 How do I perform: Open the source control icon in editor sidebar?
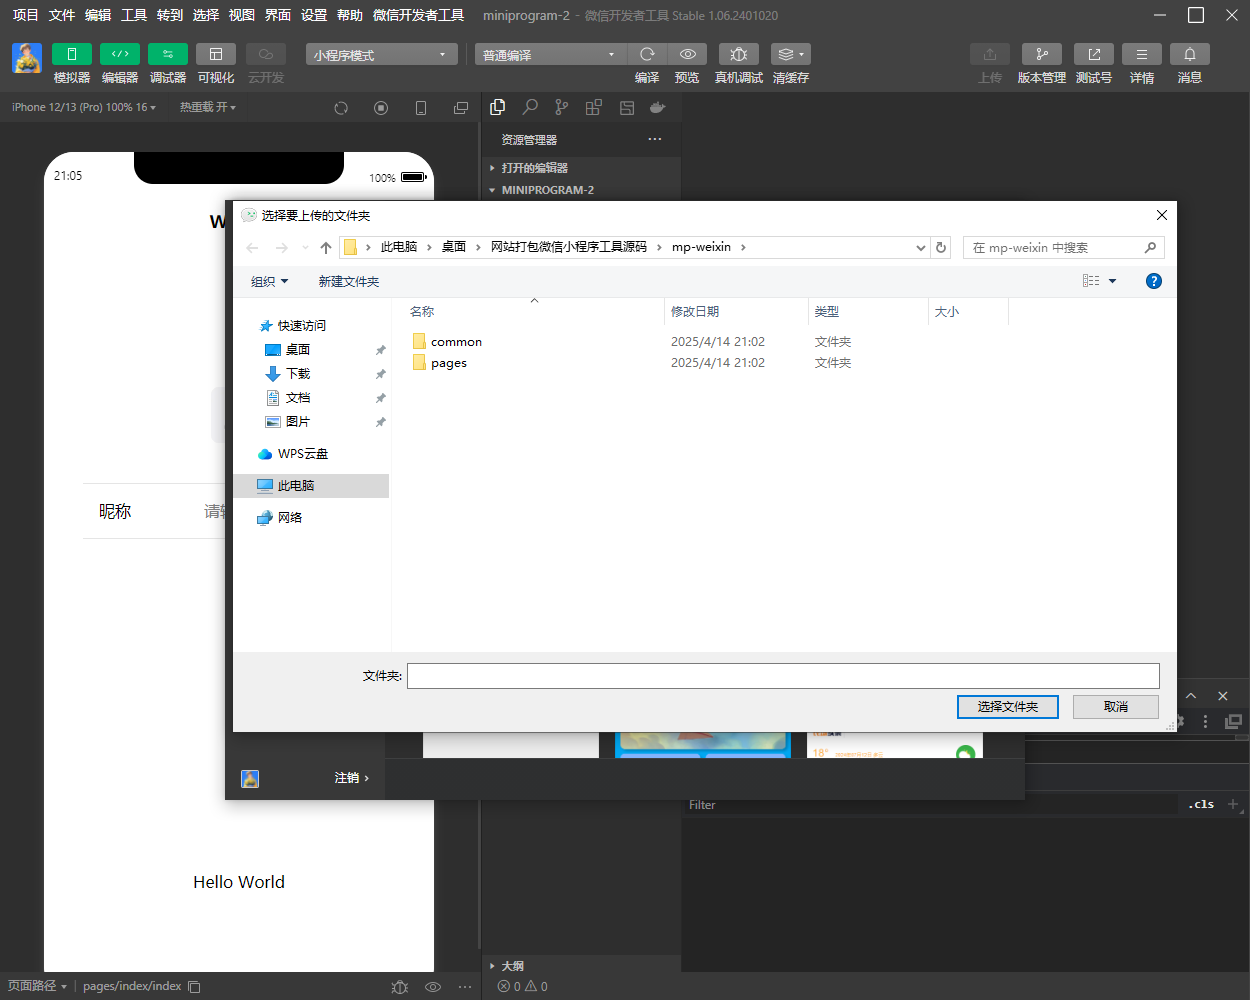pyautogui.click(x=562, y=107)
